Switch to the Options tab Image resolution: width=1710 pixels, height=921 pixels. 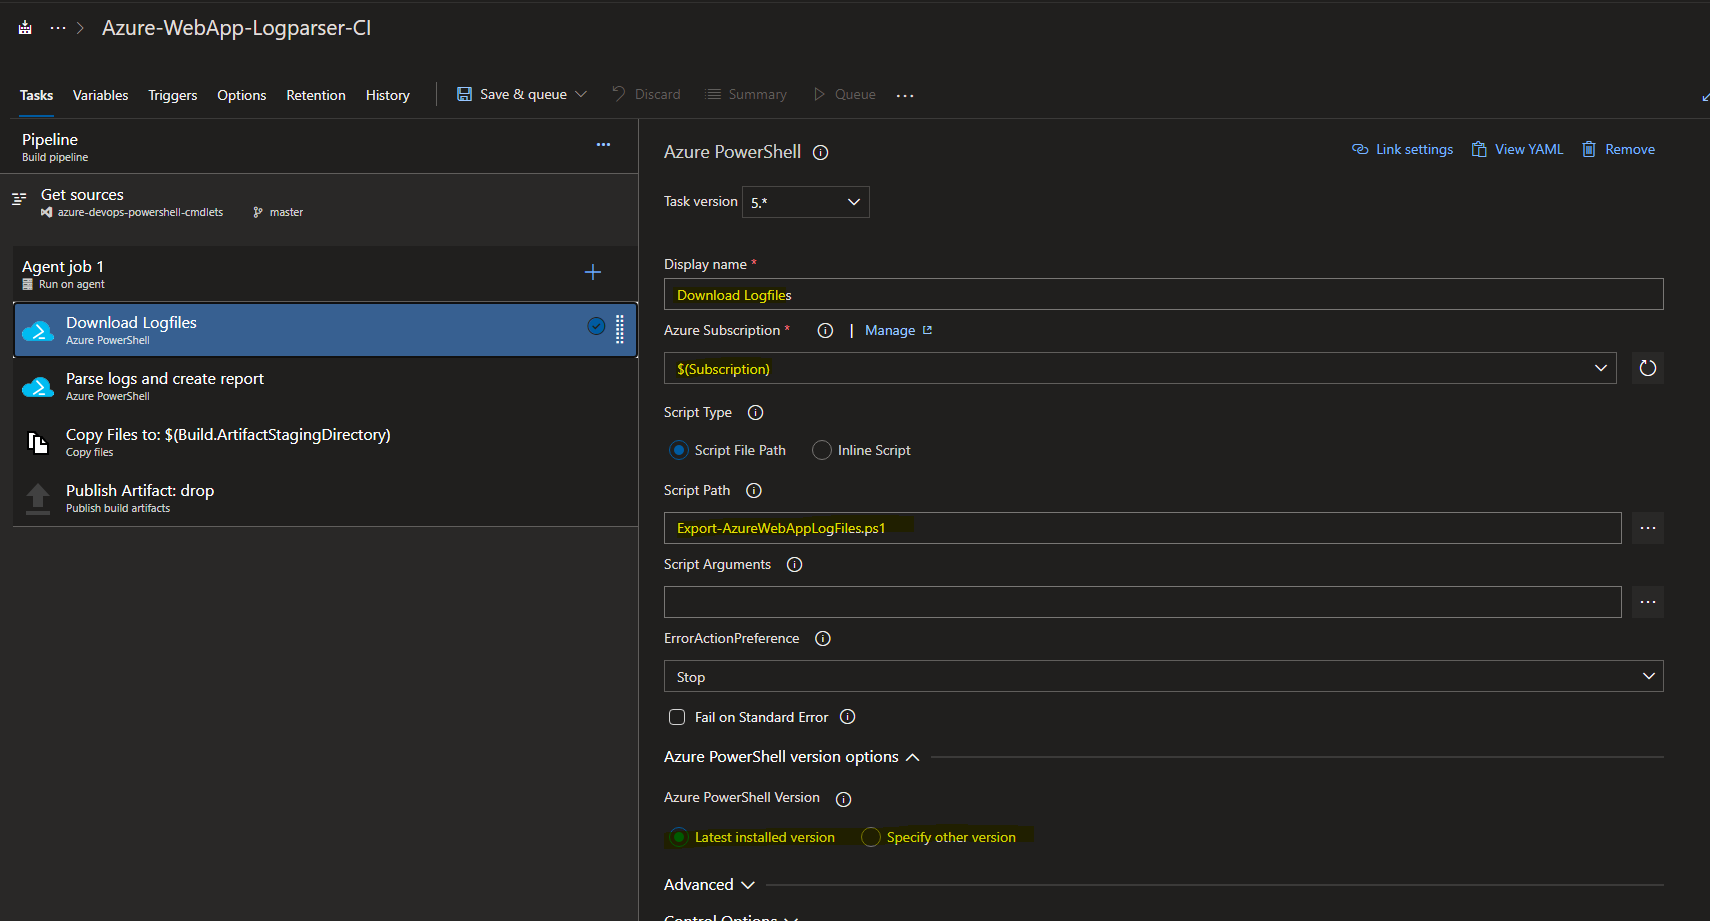click(x=241, y=96)
